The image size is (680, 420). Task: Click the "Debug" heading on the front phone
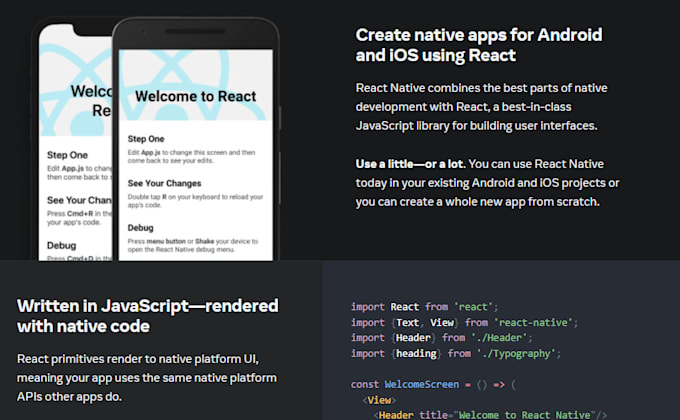(x=140, y=228)
